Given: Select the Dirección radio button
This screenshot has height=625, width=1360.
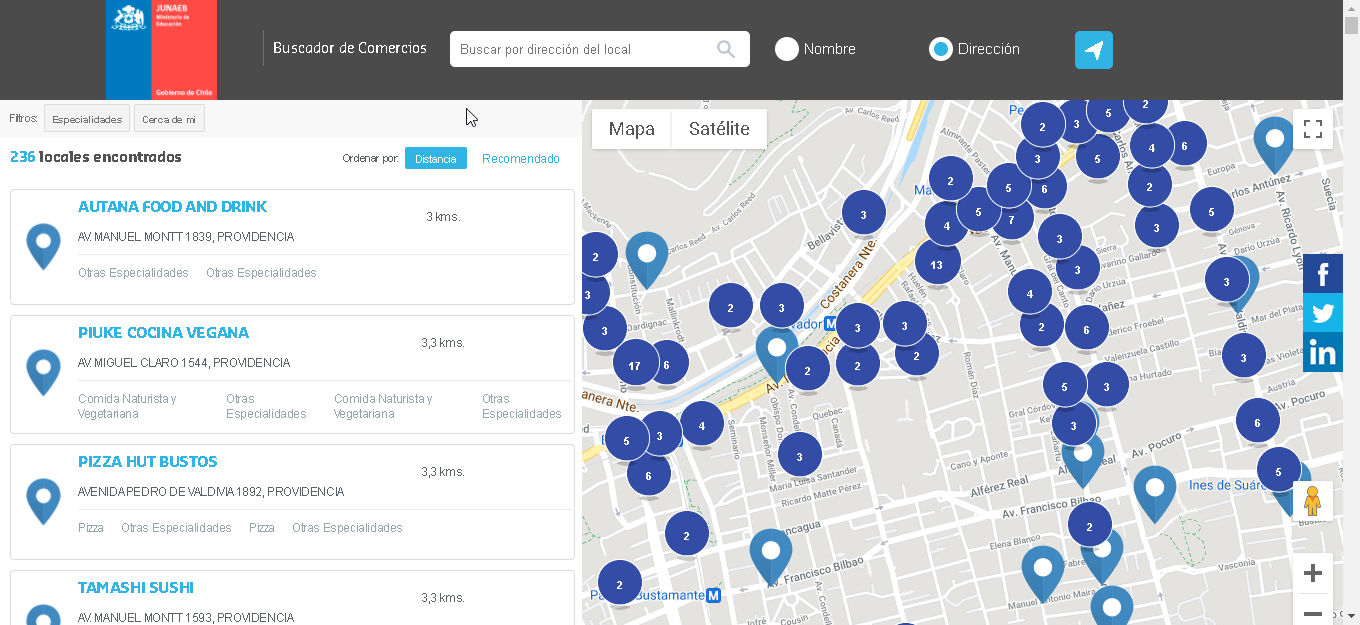Looking at the screenshot, I should (940, 49).
